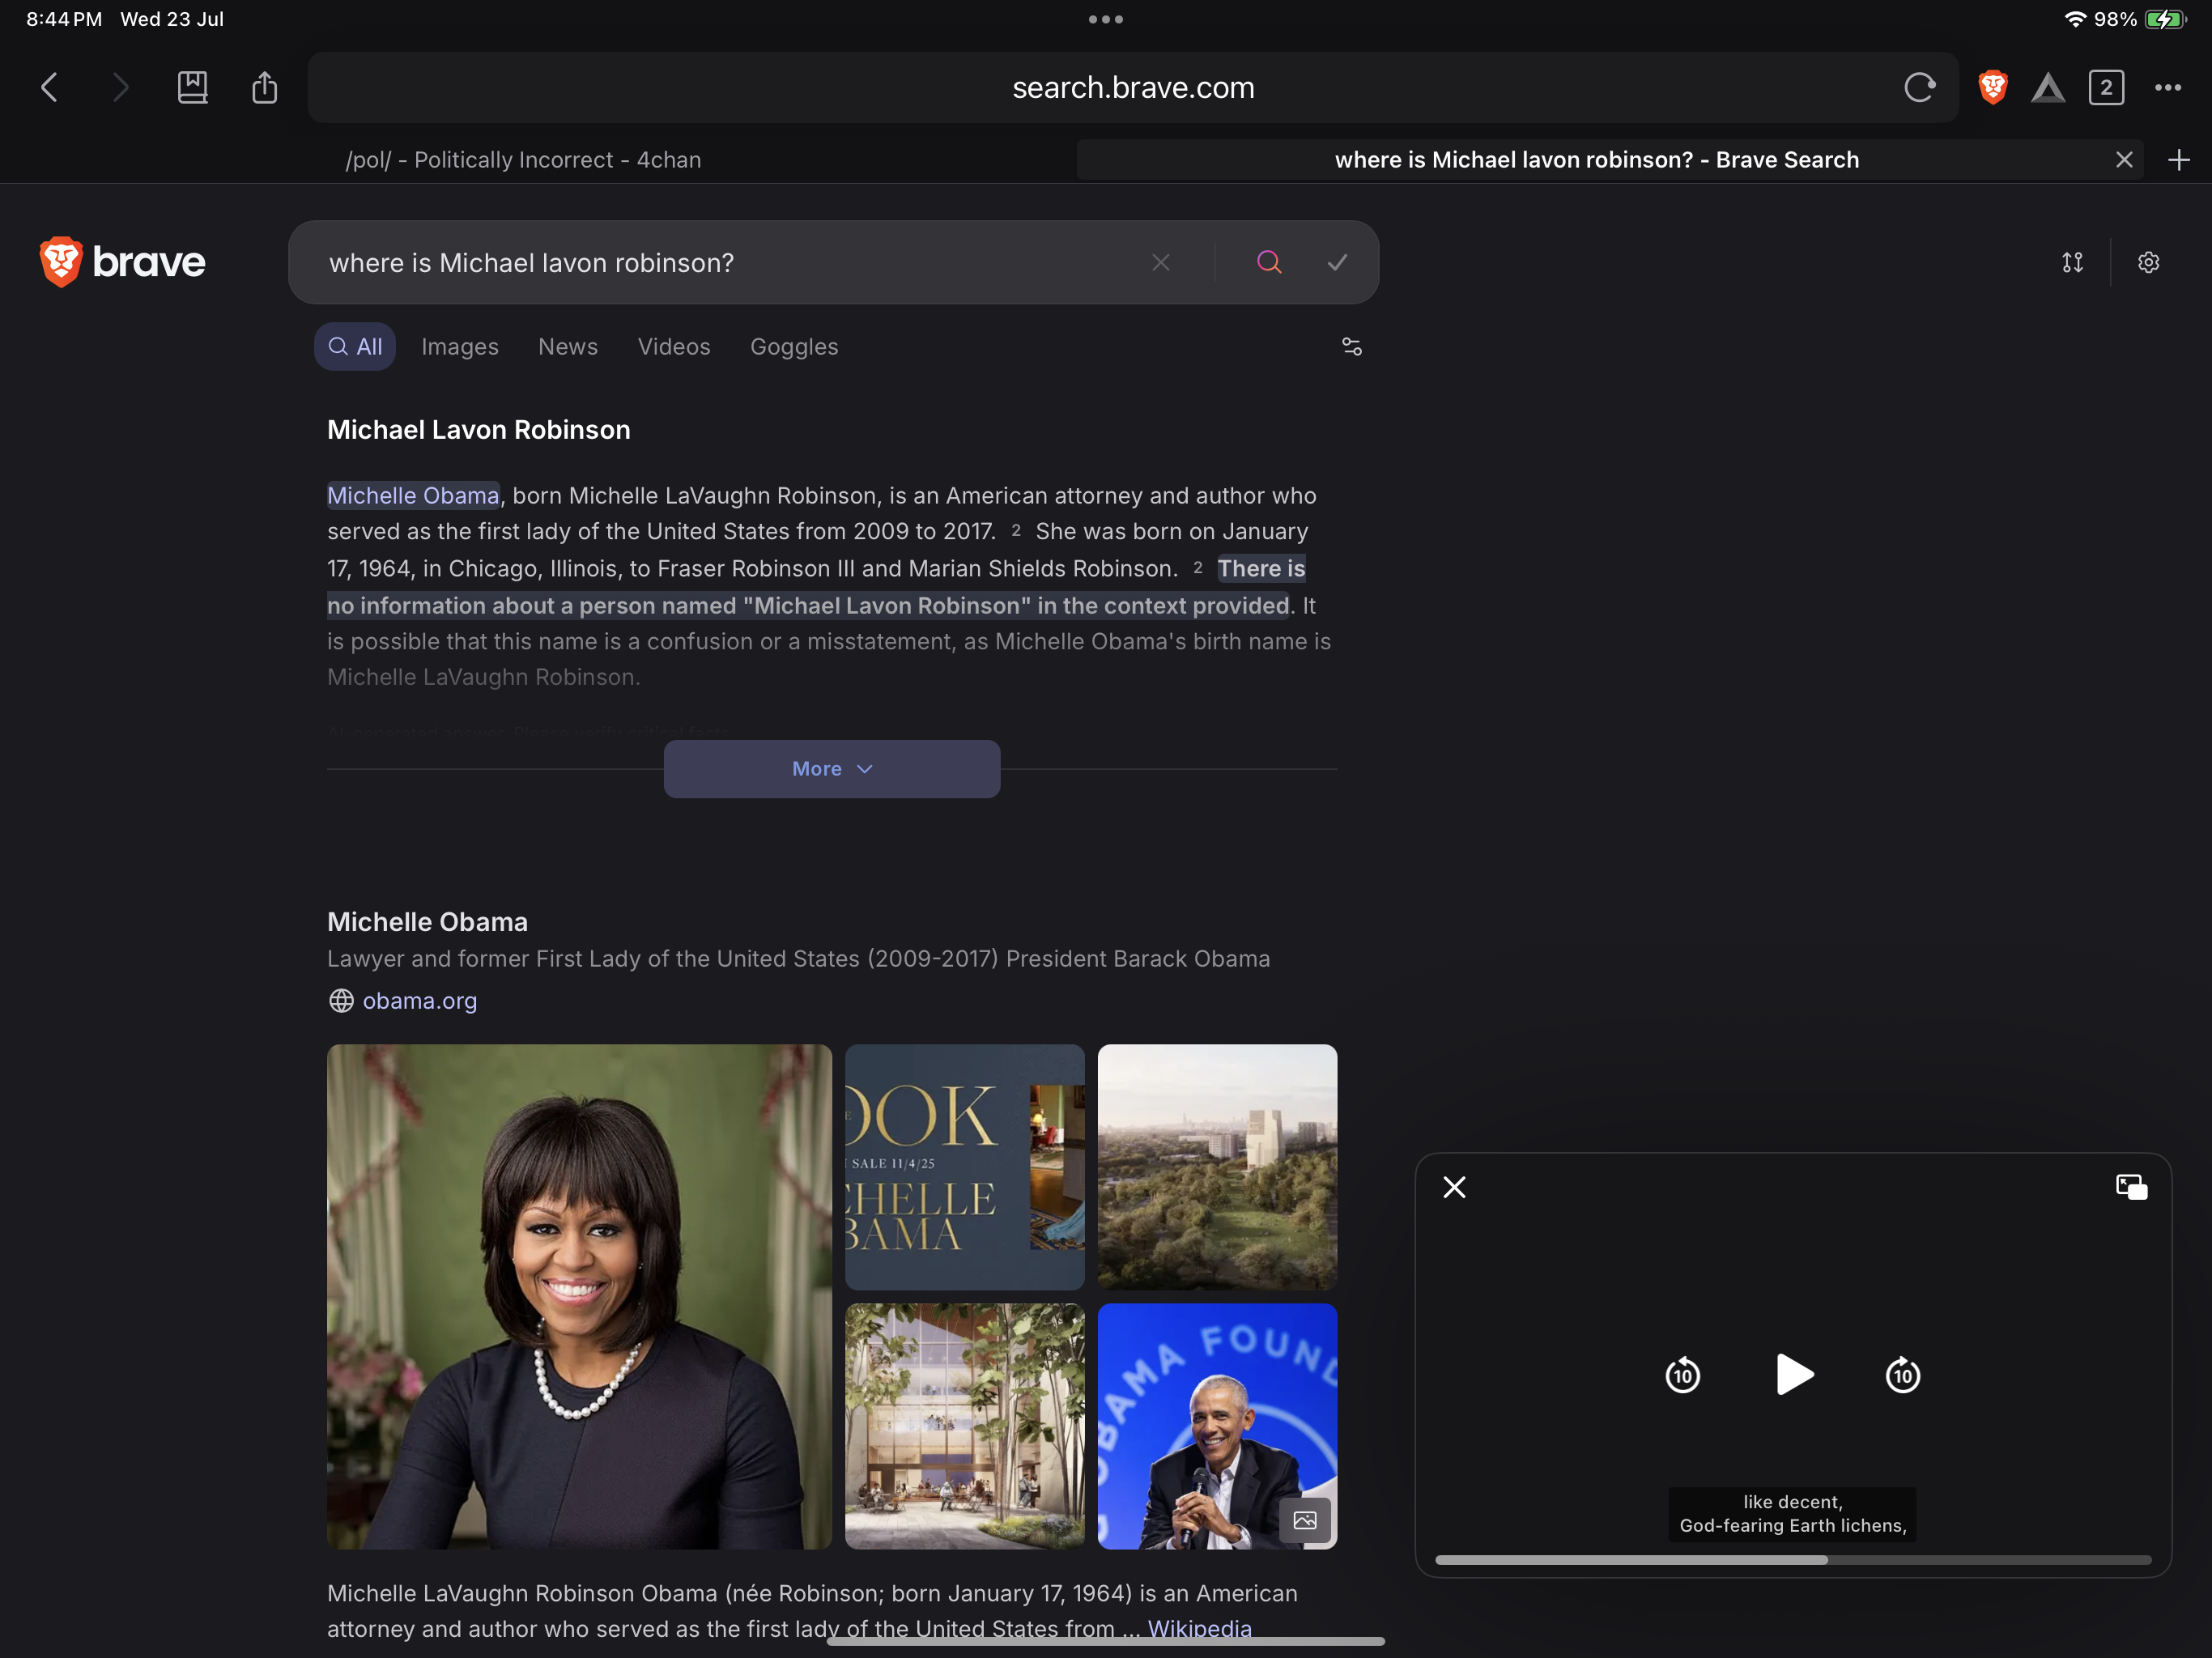Switch to Images results tab
Screen dimensions: 2212x1658
pos(459,347)
